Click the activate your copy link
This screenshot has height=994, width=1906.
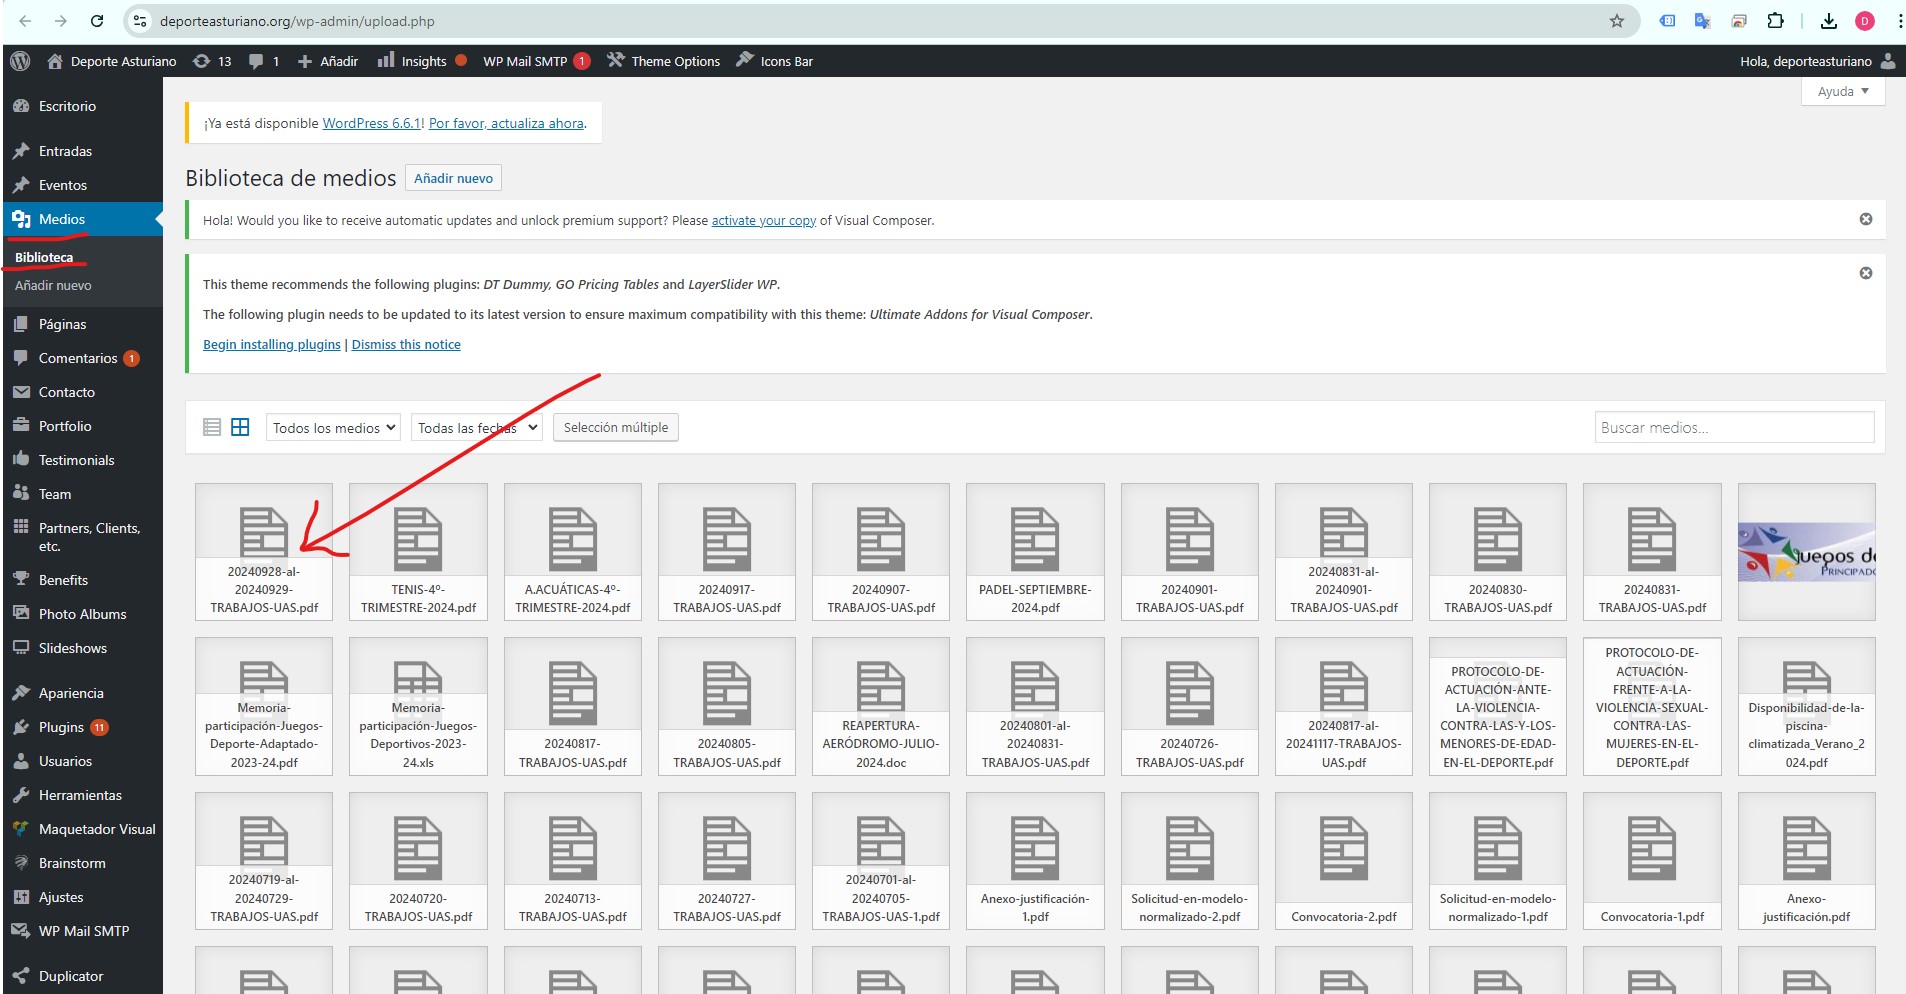pyautogui.click(x=764, y=220)
